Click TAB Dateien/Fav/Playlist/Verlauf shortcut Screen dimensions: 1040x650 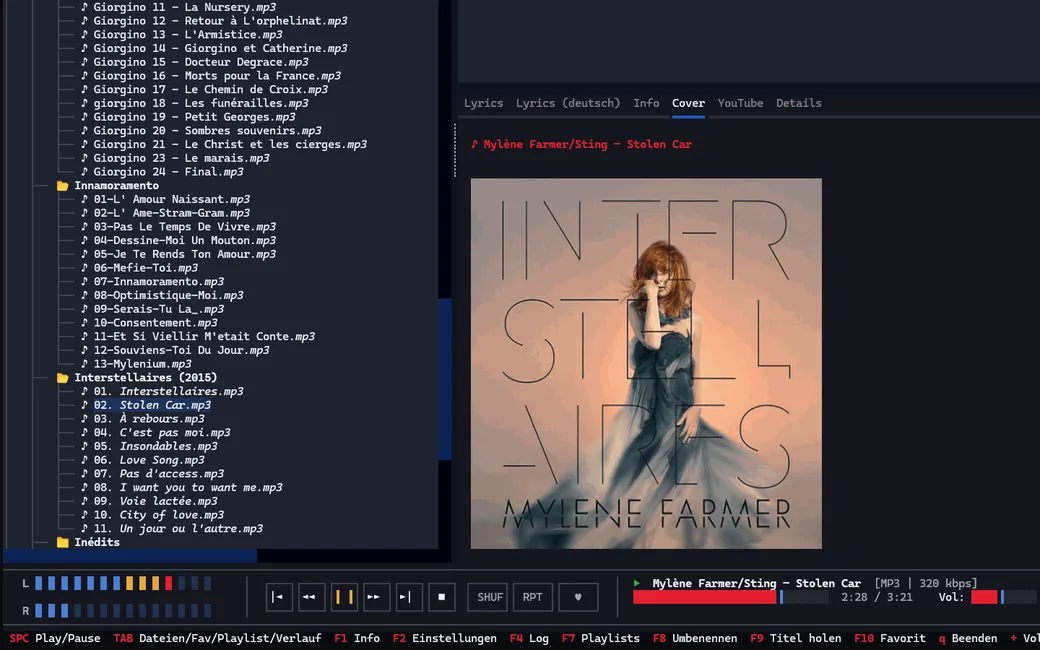(218, 639)
